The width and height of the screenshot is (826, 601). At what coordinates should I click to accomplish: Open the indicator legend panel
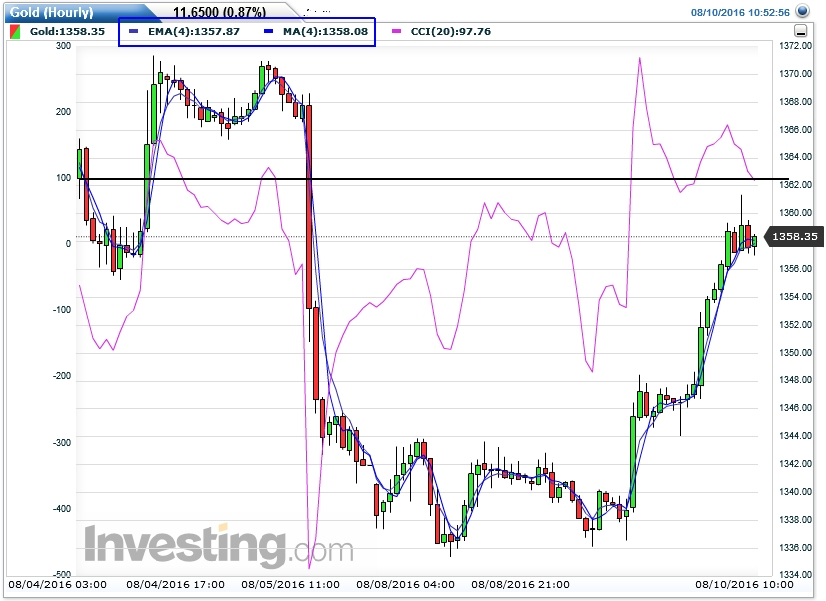[x=248, y=31]
